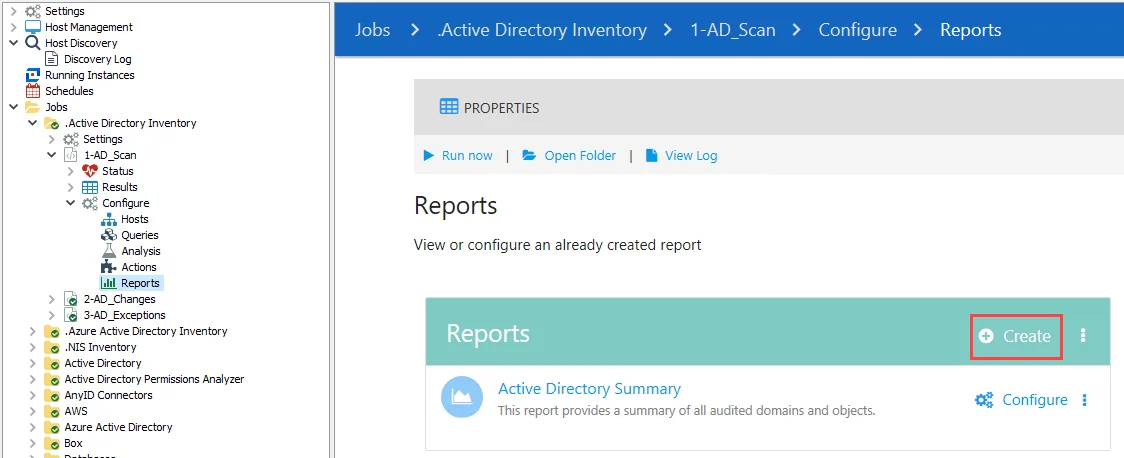Image resolution: width=1124 pixels, height=458 pixels.
Task: Click the Configure gears icon in tree
Action: click(x=90, y=203)
